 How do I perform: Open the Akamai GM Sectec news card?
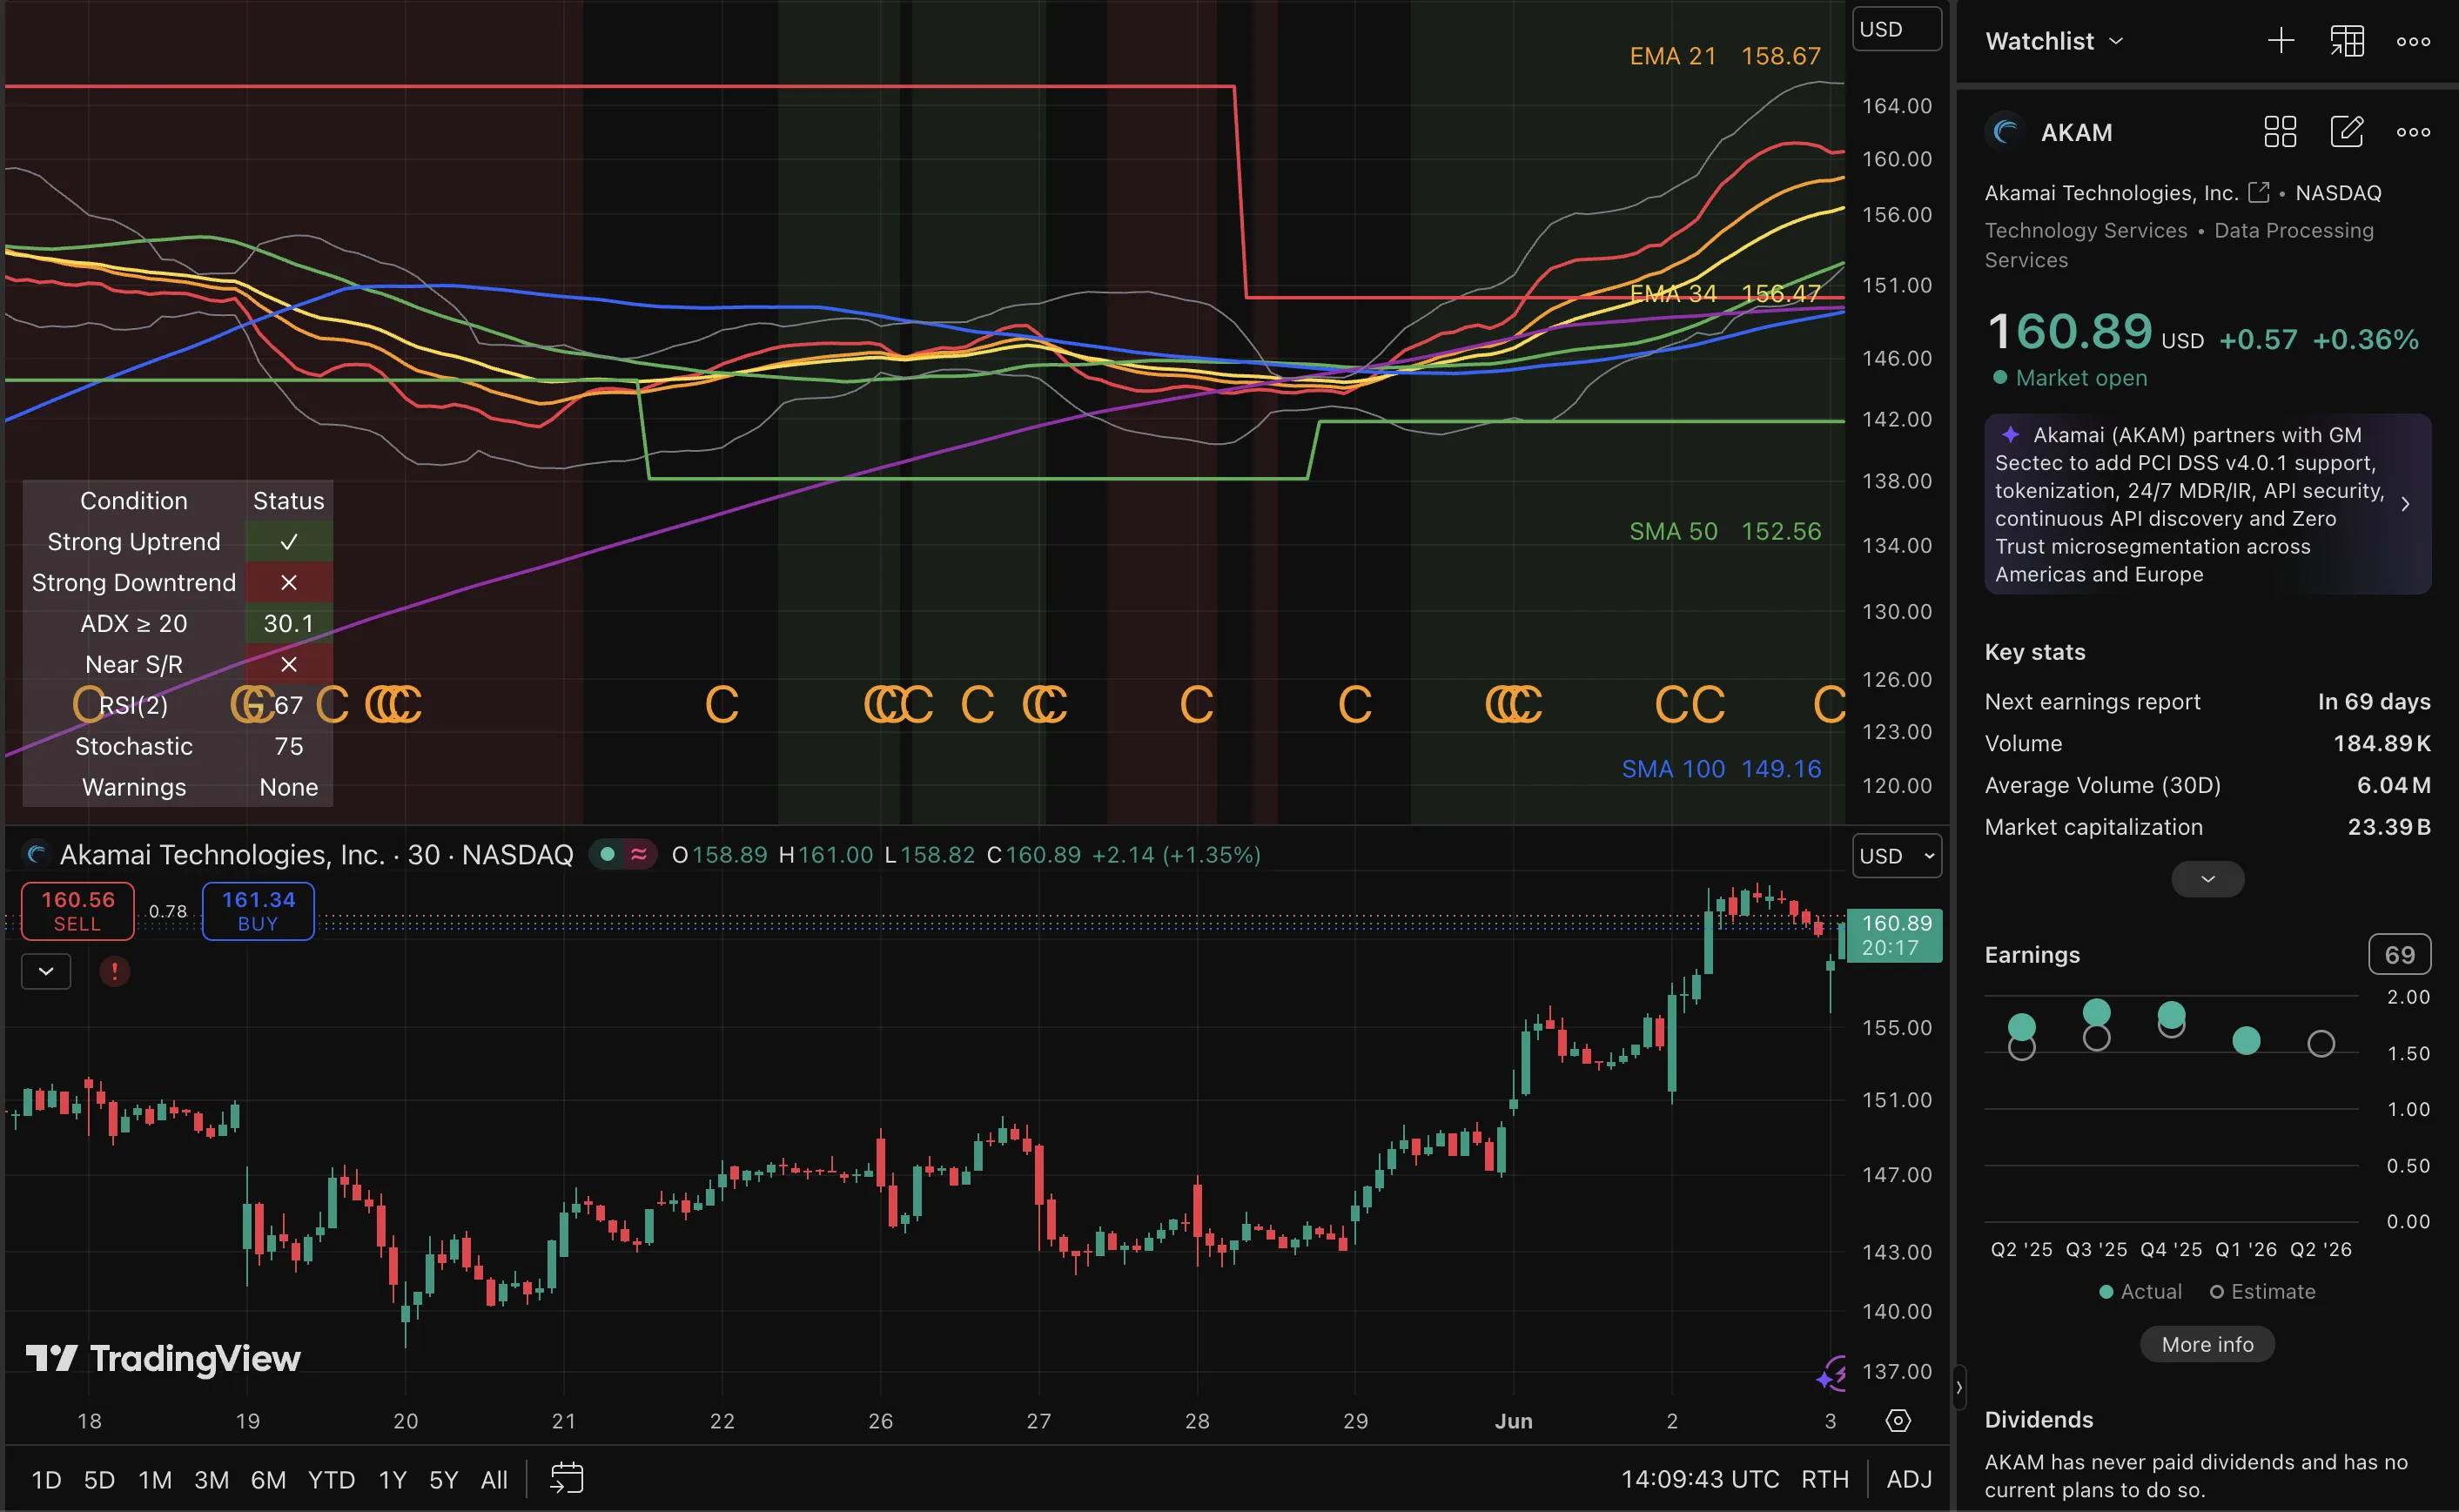click(x=2207, y=504)
